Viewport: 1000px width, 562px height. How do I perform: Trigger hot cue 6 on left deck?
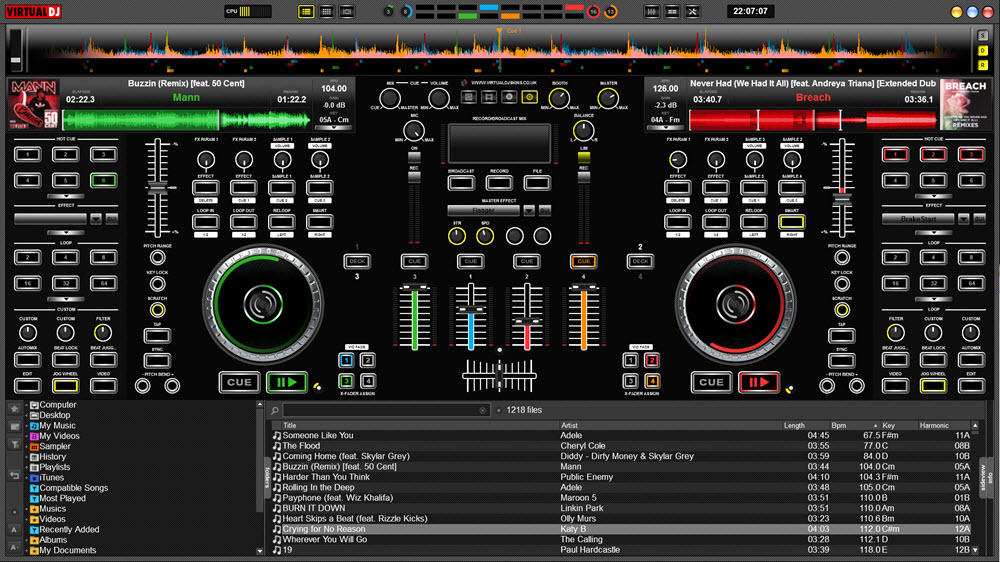pyautogui.click(x=103, y=181)
